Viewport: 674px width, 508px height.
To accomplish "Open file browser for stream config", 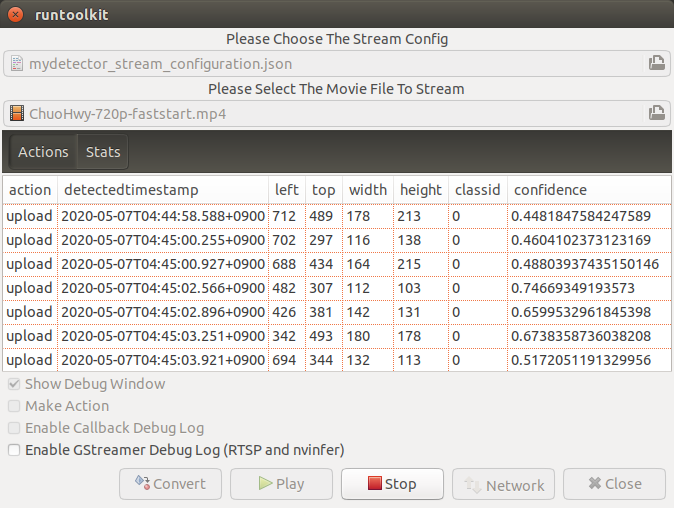I will (x=656, y=63).
